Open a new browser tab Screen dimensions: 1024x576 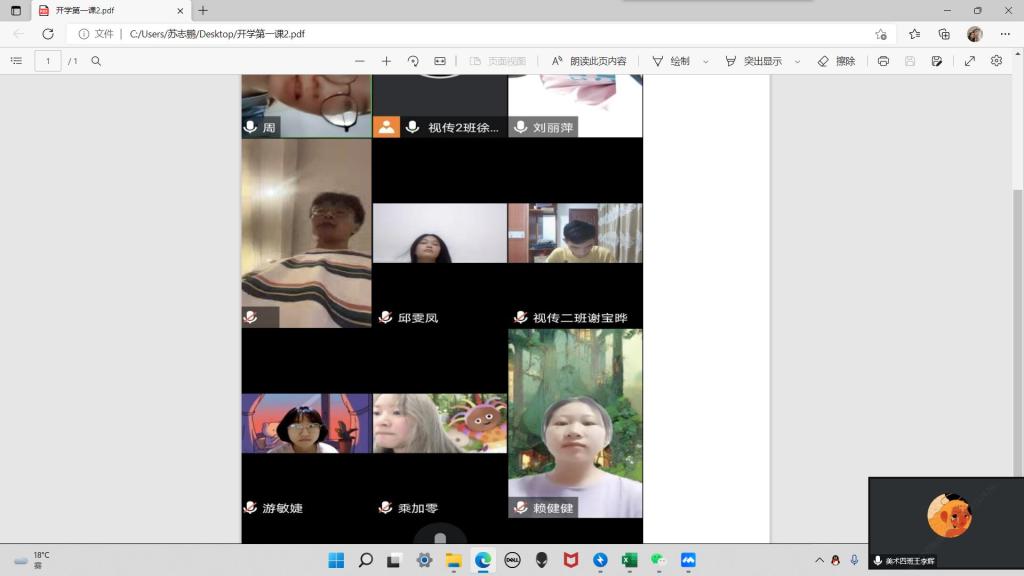tap(203, 10)
